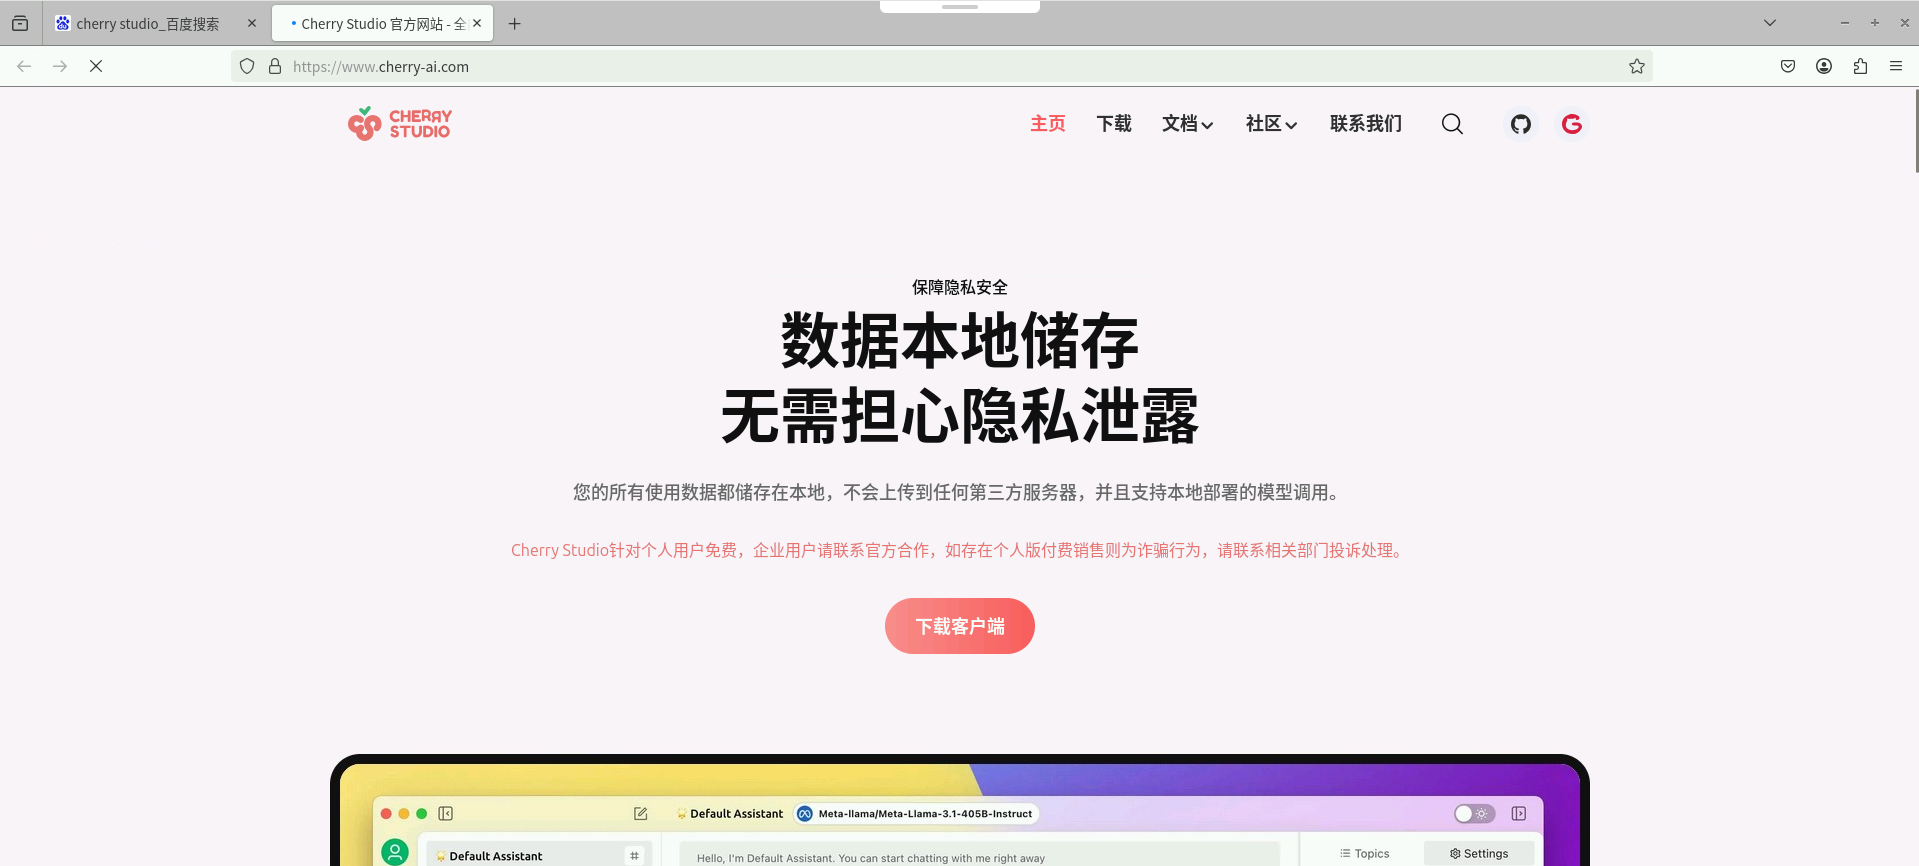Switch to the Settings tab in preview

click(x=1479, y=854)
